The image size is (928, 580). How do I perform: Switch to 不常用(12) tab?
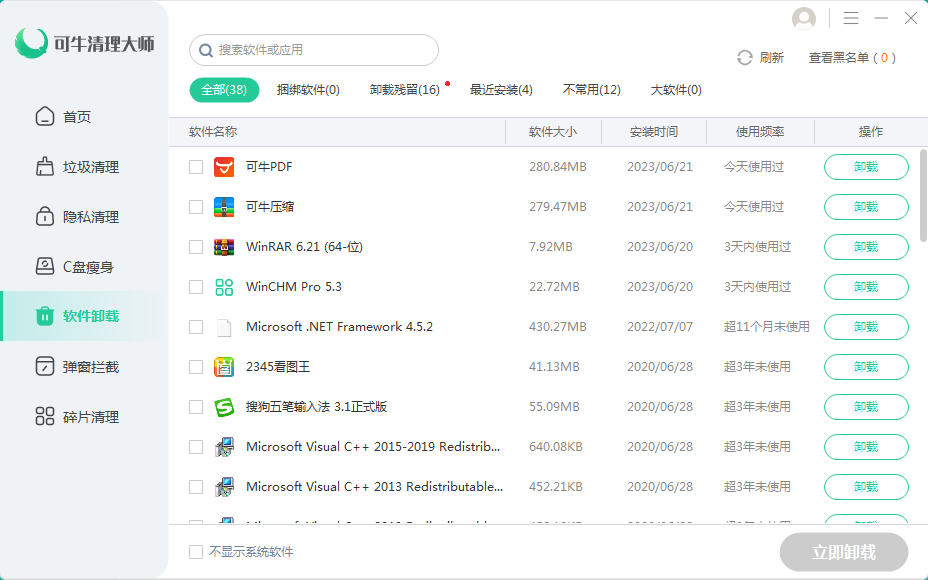pos(591,90)
